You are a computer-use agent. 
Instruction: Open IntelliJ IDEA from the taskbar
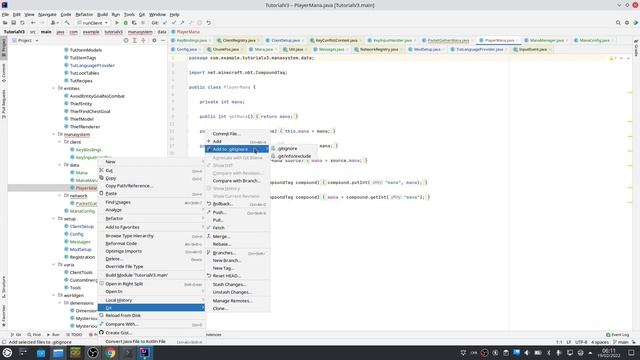click(145, 353)
